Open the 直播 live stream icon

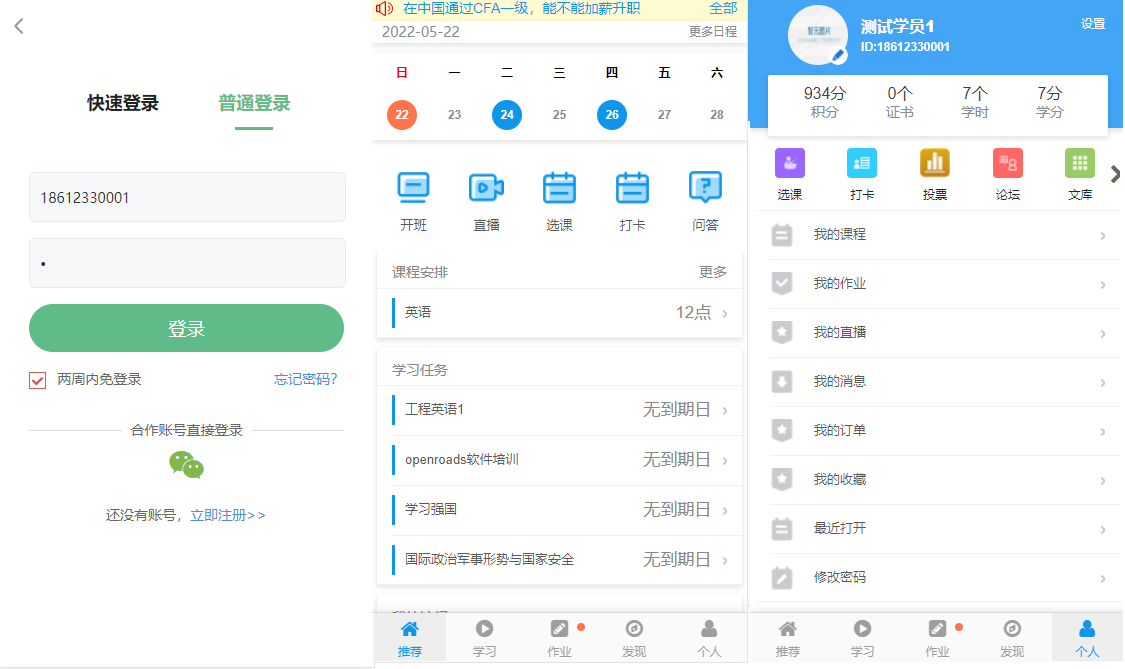click(486, 188)
